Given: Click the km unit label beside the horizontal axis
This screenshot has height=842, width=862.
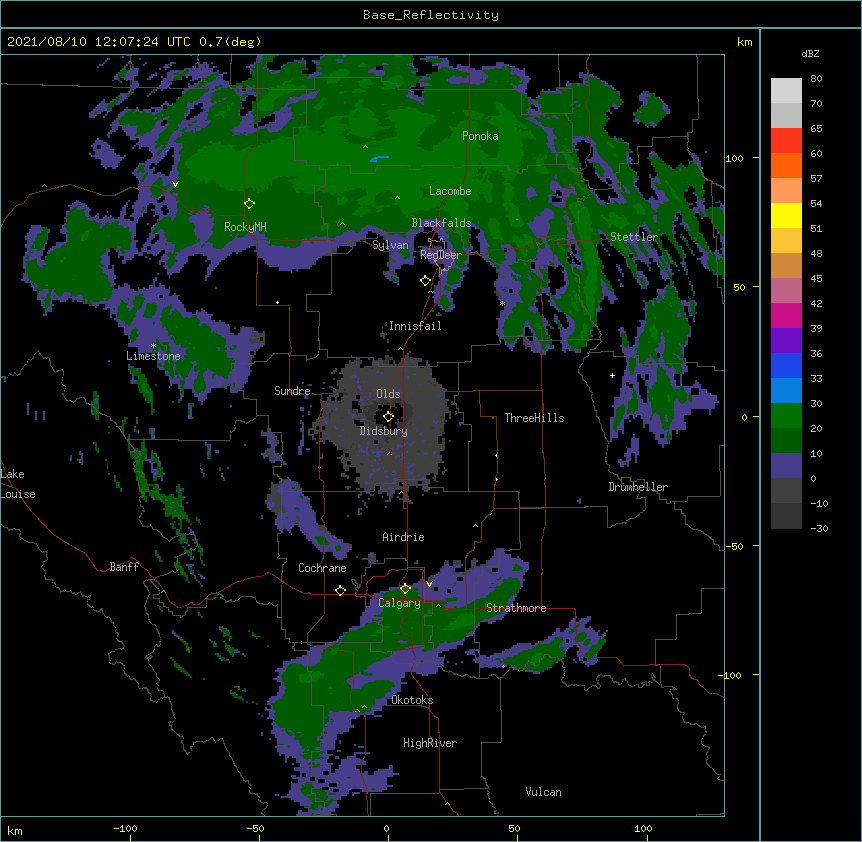Looking at the screenshot, I should pyautogui.click(x=15, y=831).
